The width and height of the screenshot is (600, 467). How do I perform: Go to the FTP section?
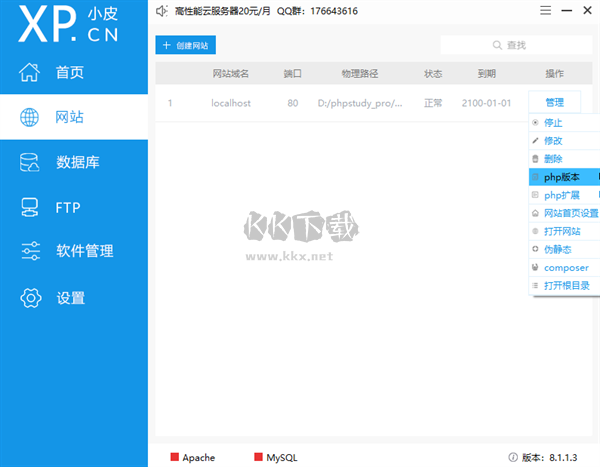66,207
